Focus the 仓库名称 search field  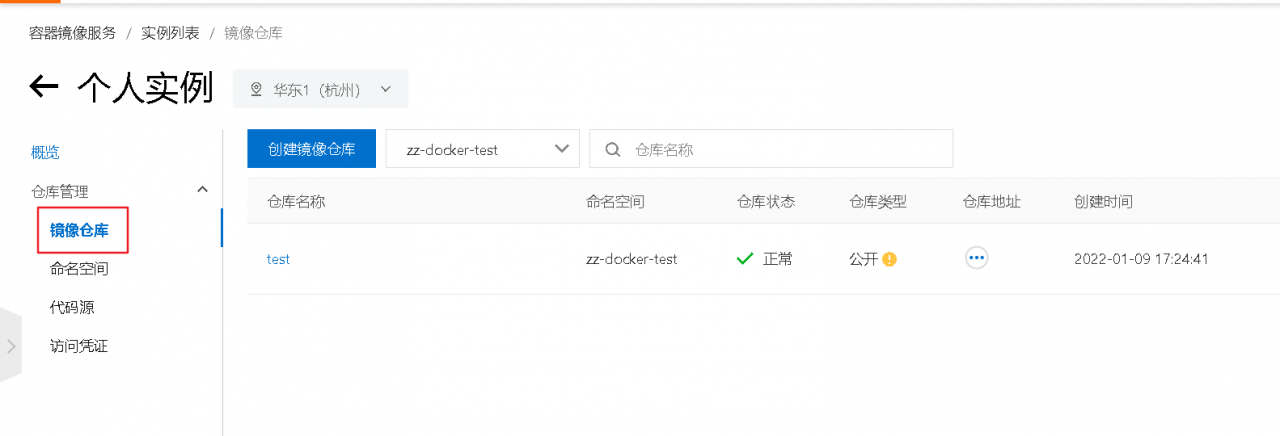pyautogui.click(x=771, y=149)
